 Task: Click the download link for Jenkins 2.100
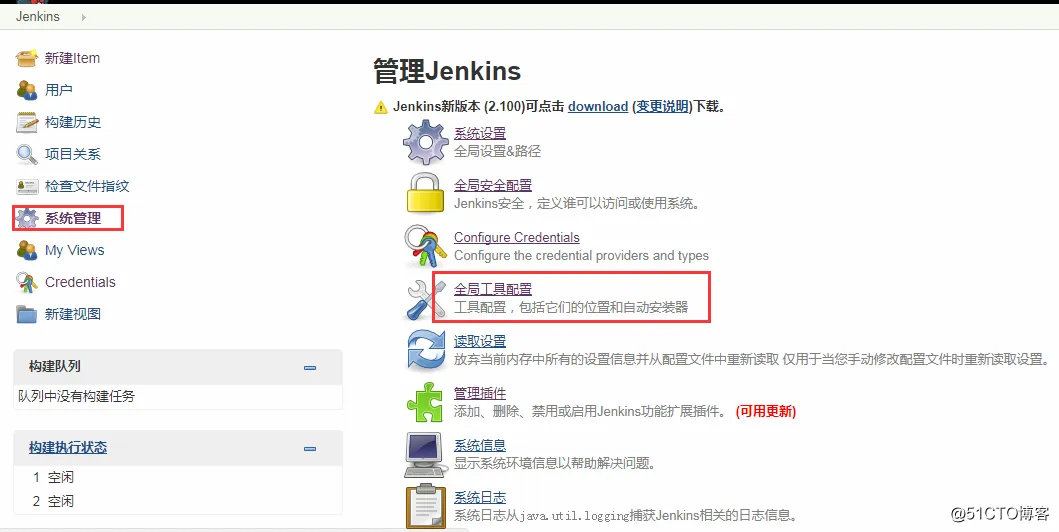click(598, 107)
